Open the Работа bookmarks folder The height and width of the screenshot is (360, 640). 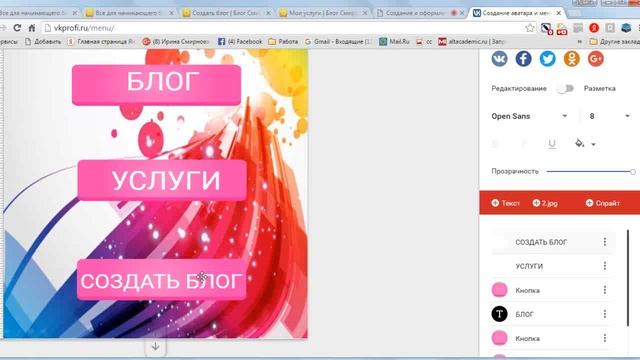(x=283, y=42)
